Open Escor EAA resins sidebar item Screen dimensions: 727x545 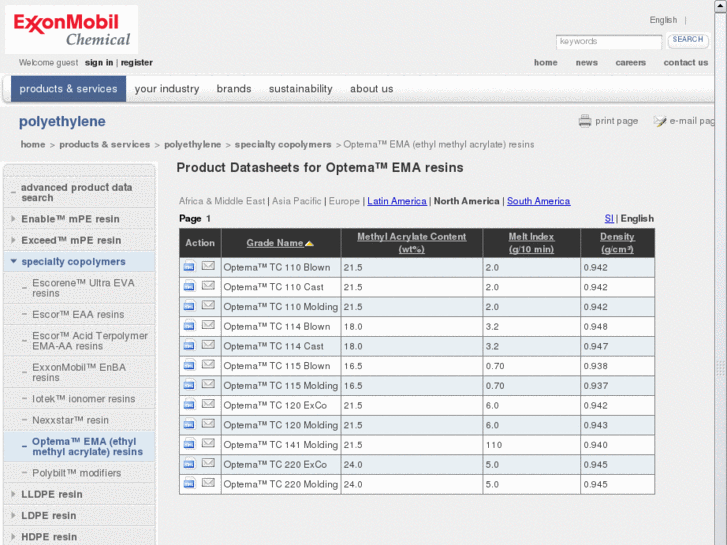(78, 314)
